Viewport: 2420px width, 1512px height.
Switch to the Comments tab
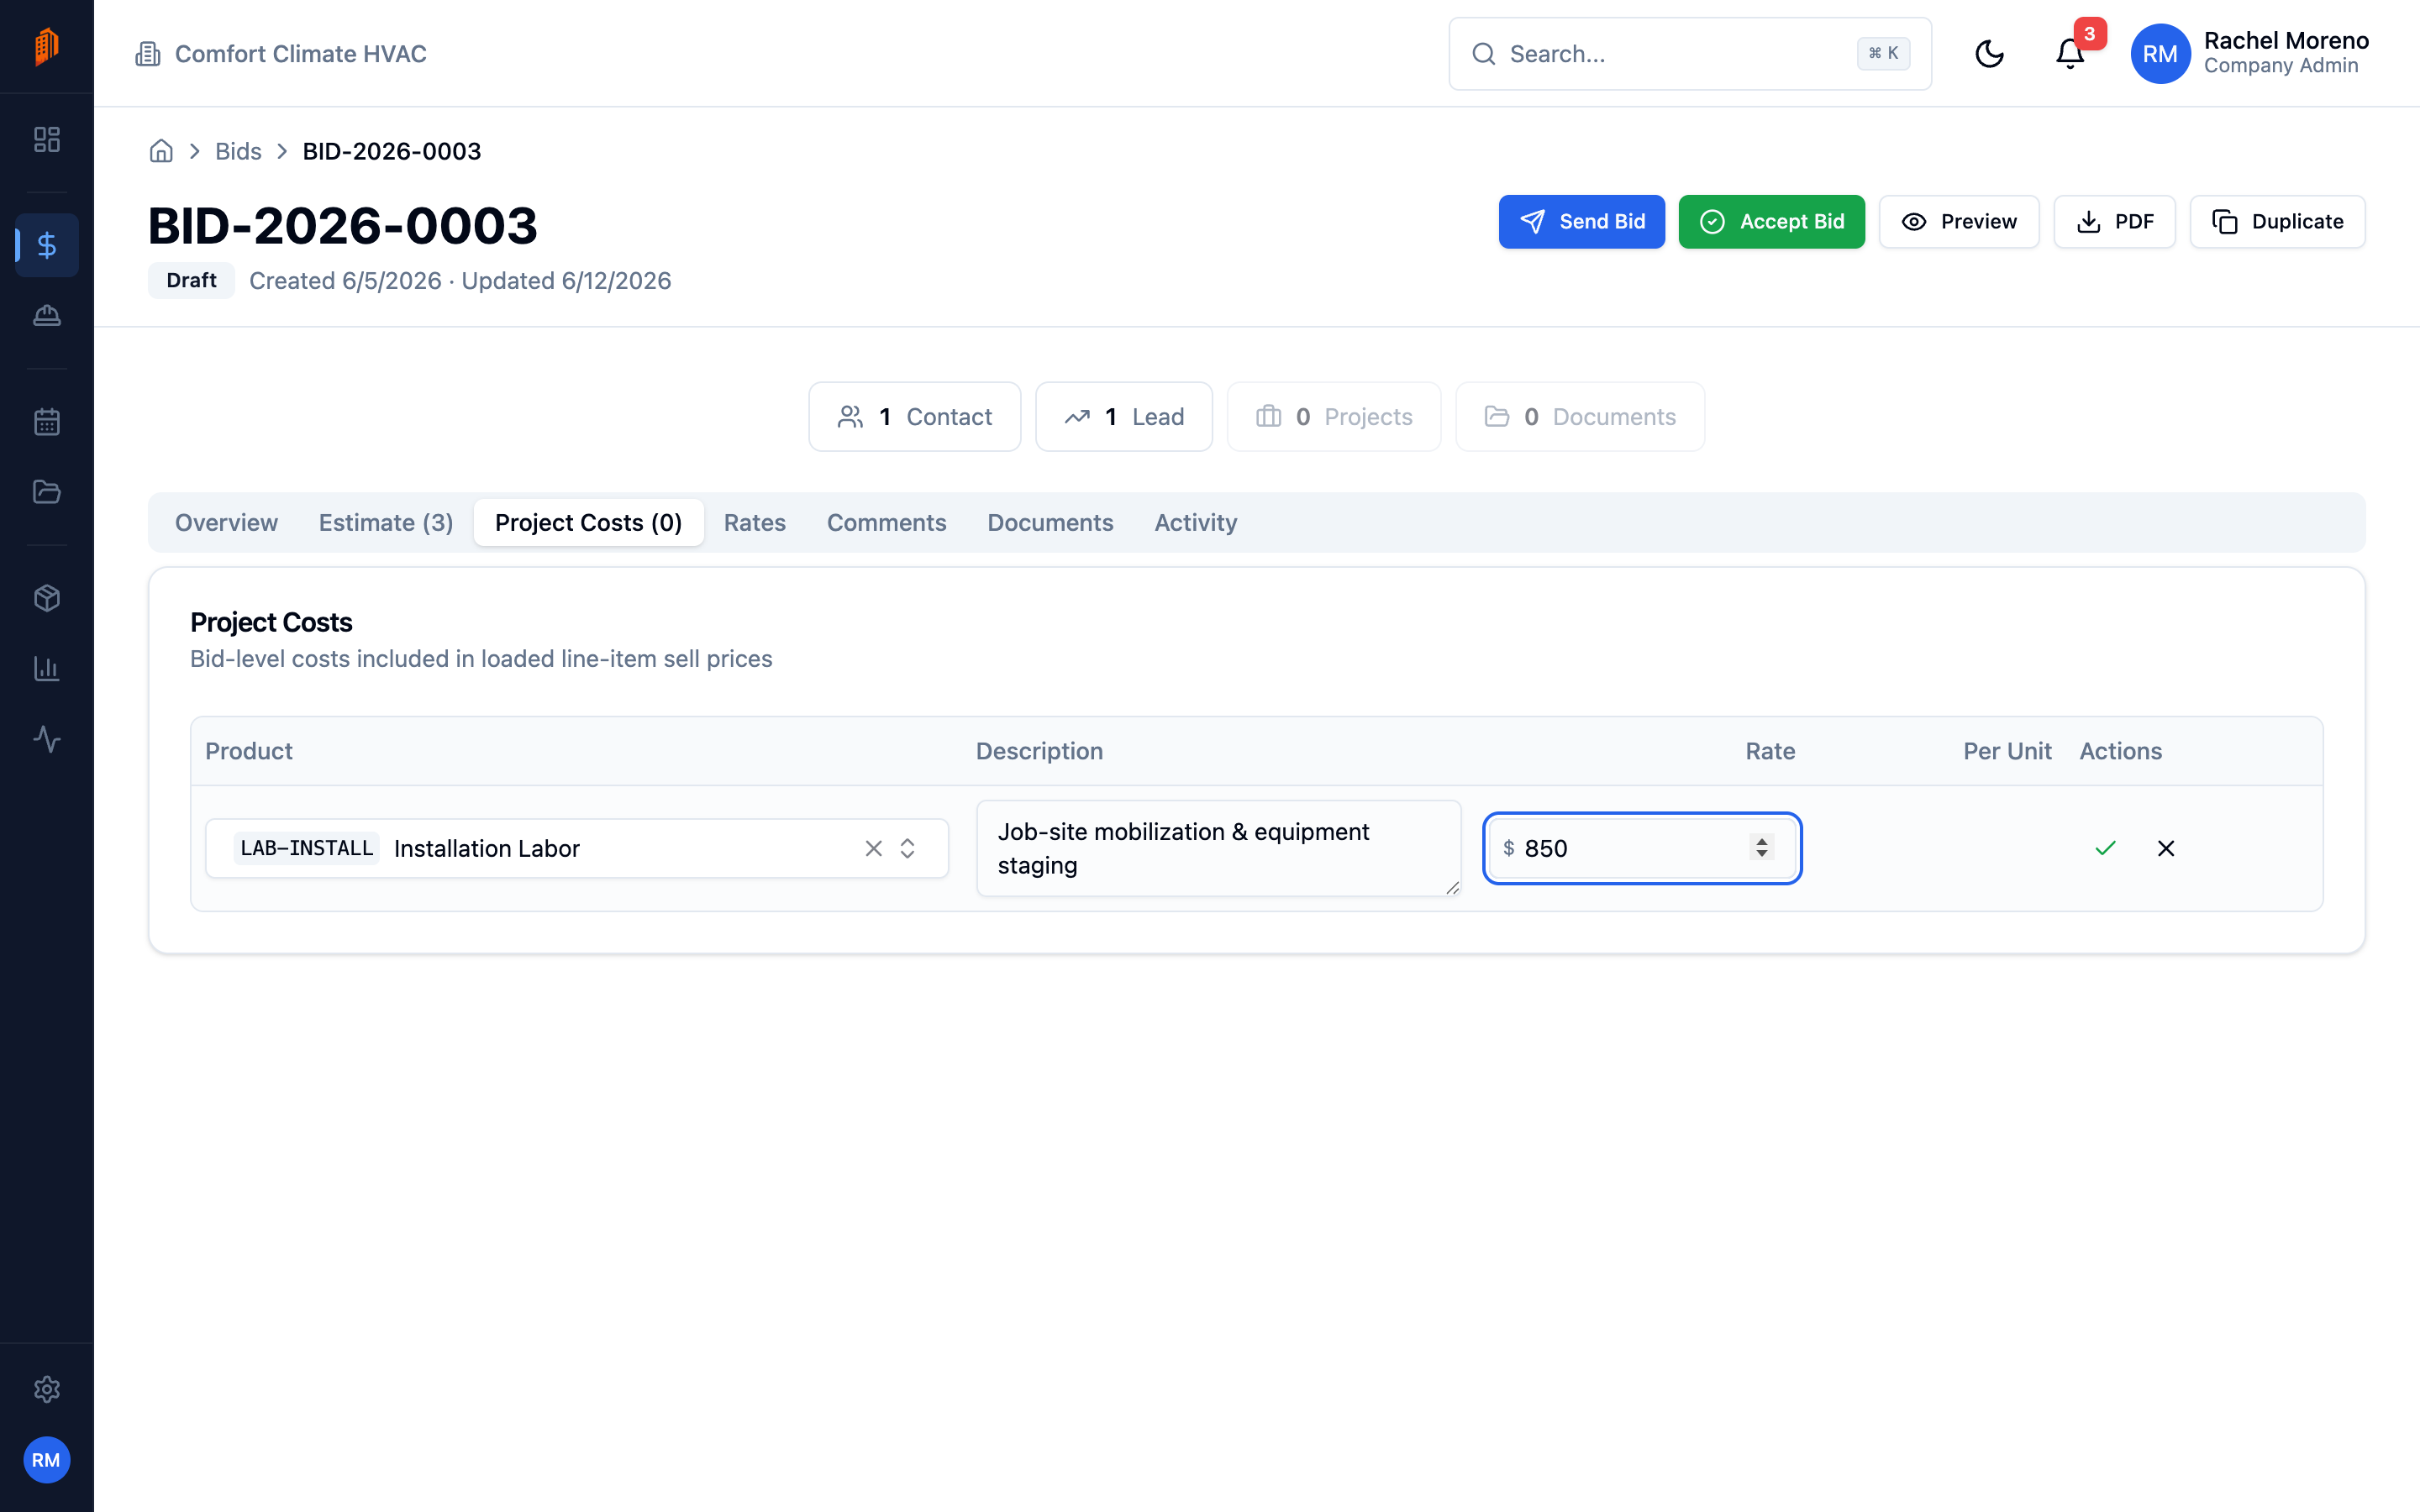click(886, 523)
